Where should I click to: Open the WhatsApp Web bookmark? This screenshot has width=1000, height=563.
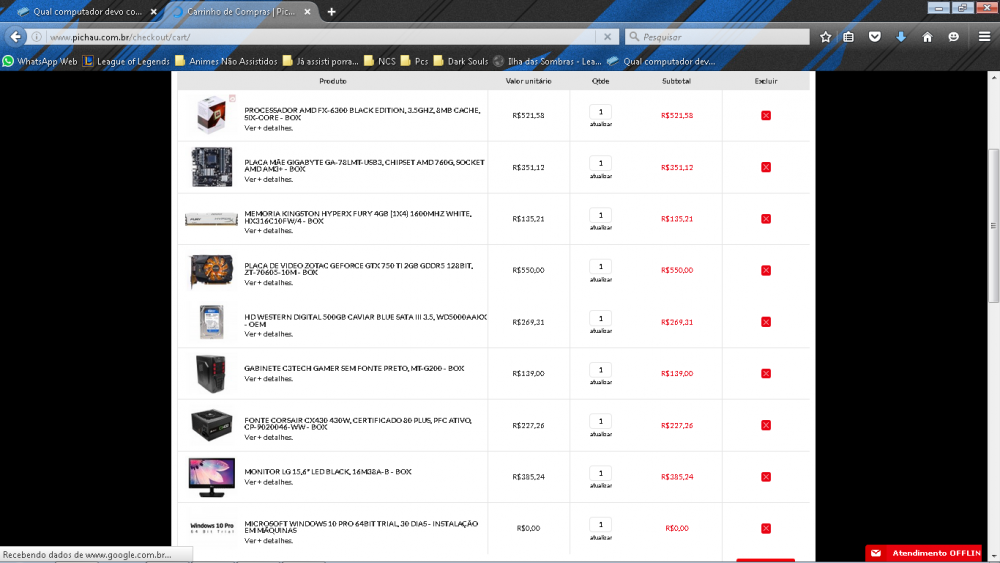[40, 61]
